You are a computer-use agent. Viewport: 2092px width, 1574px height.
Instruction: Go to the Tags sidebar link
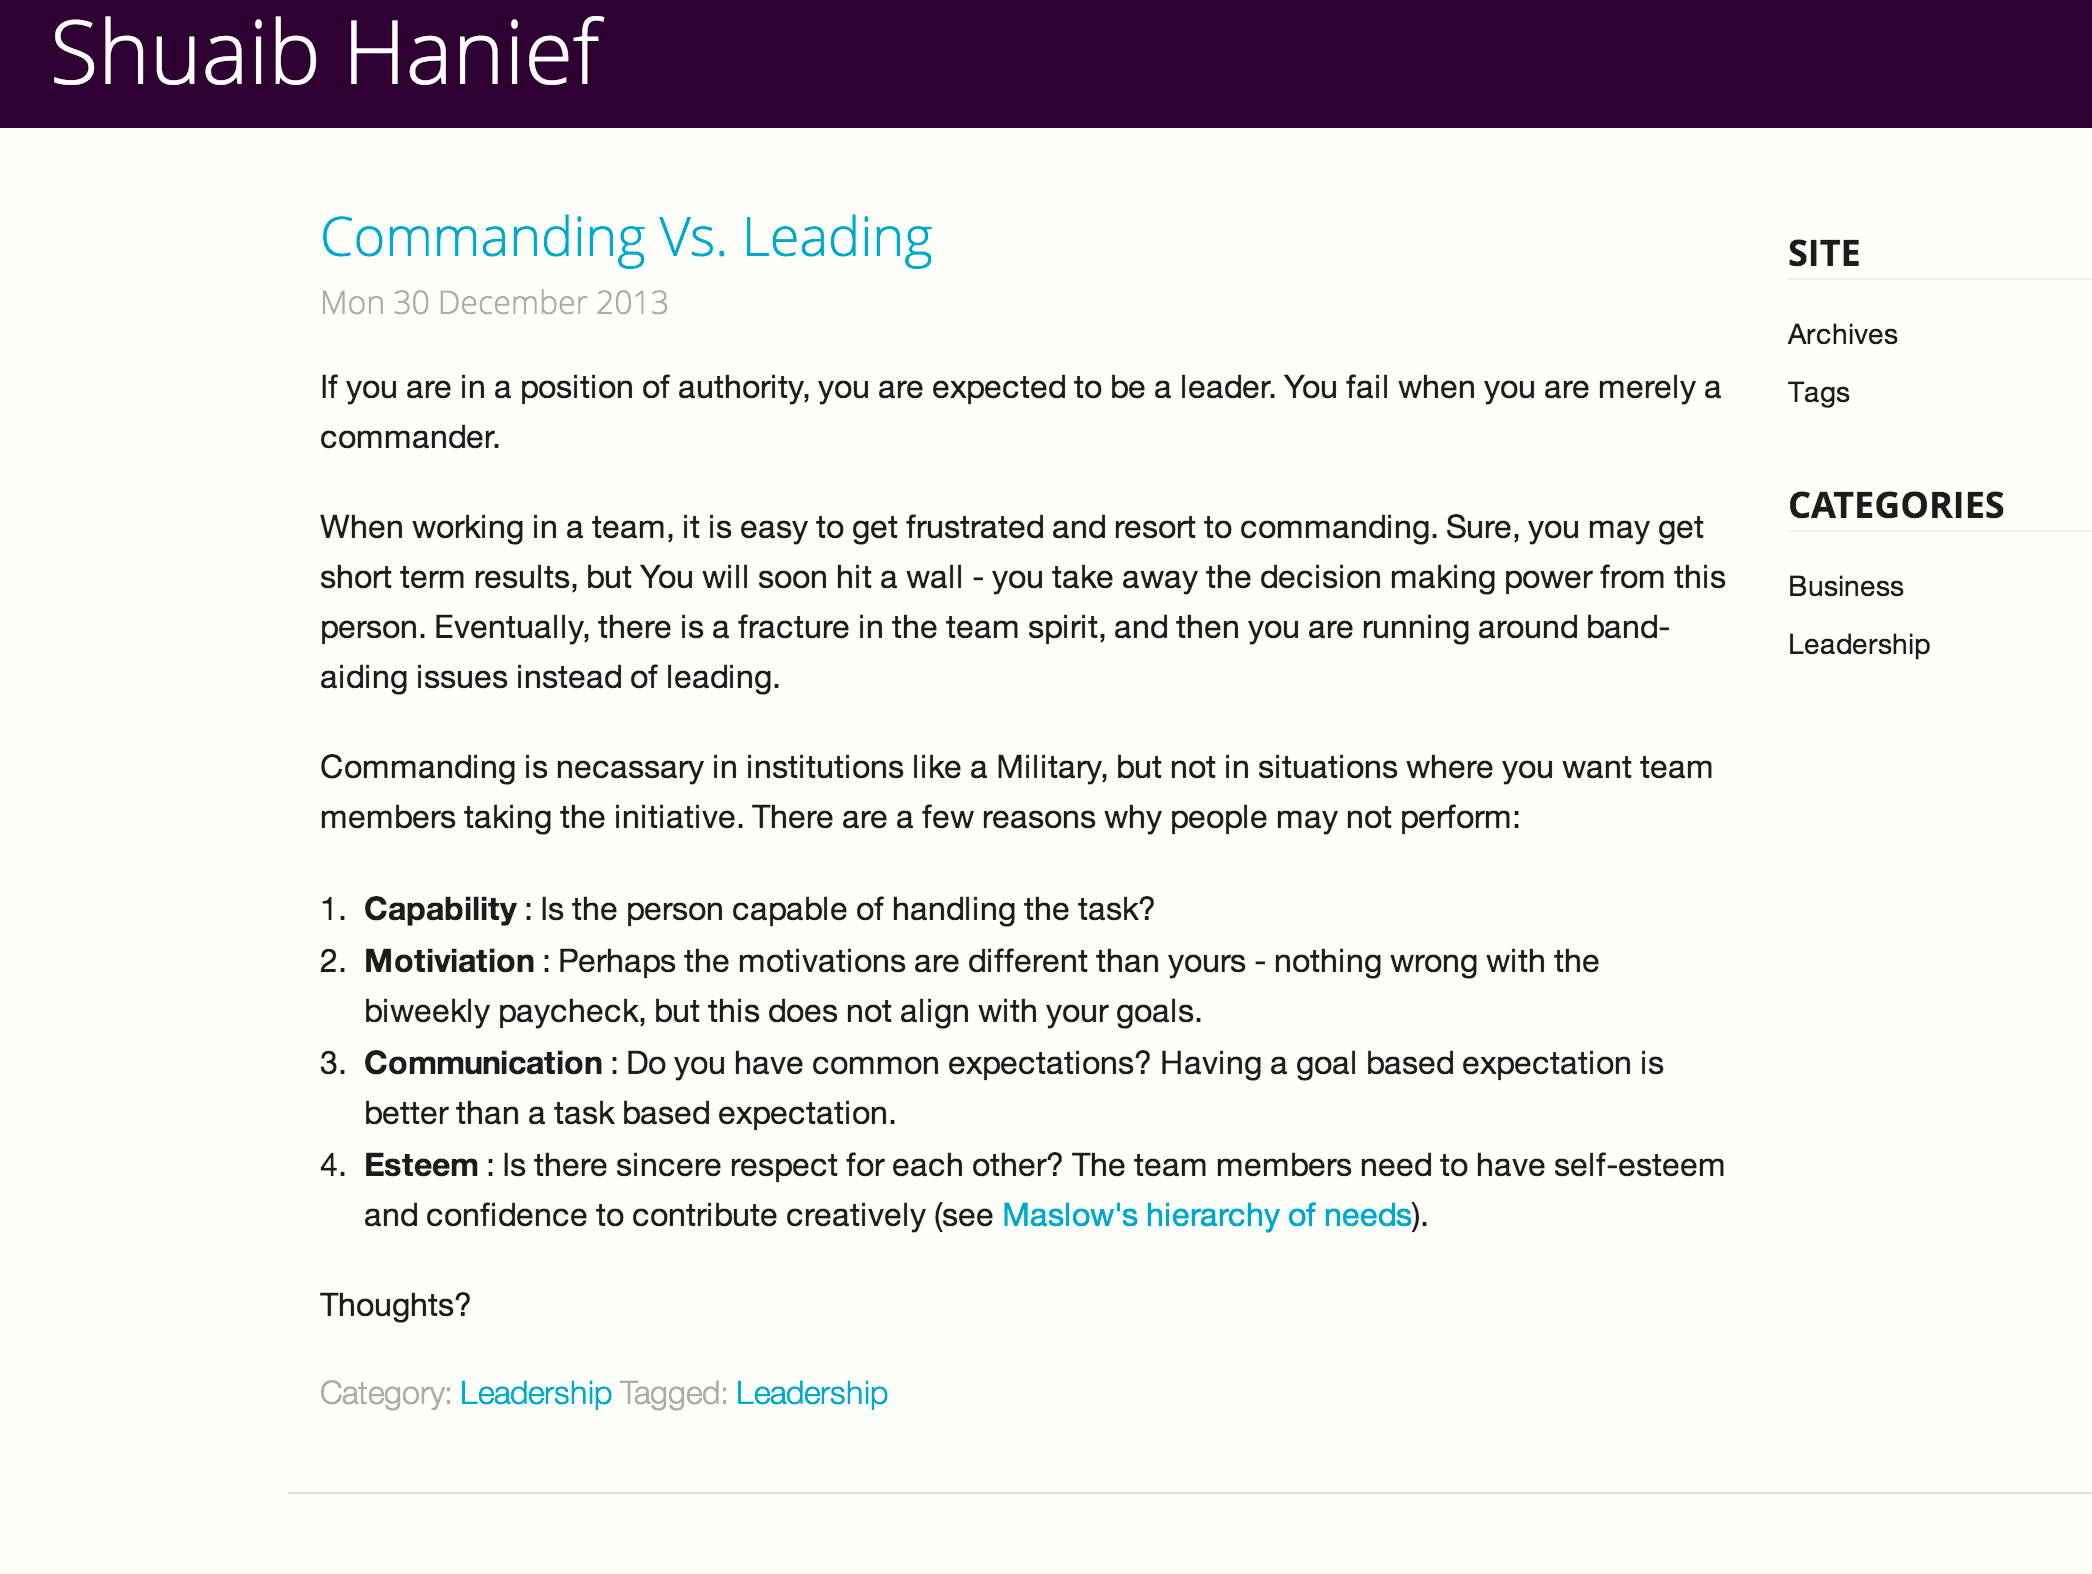[1818, 392]
